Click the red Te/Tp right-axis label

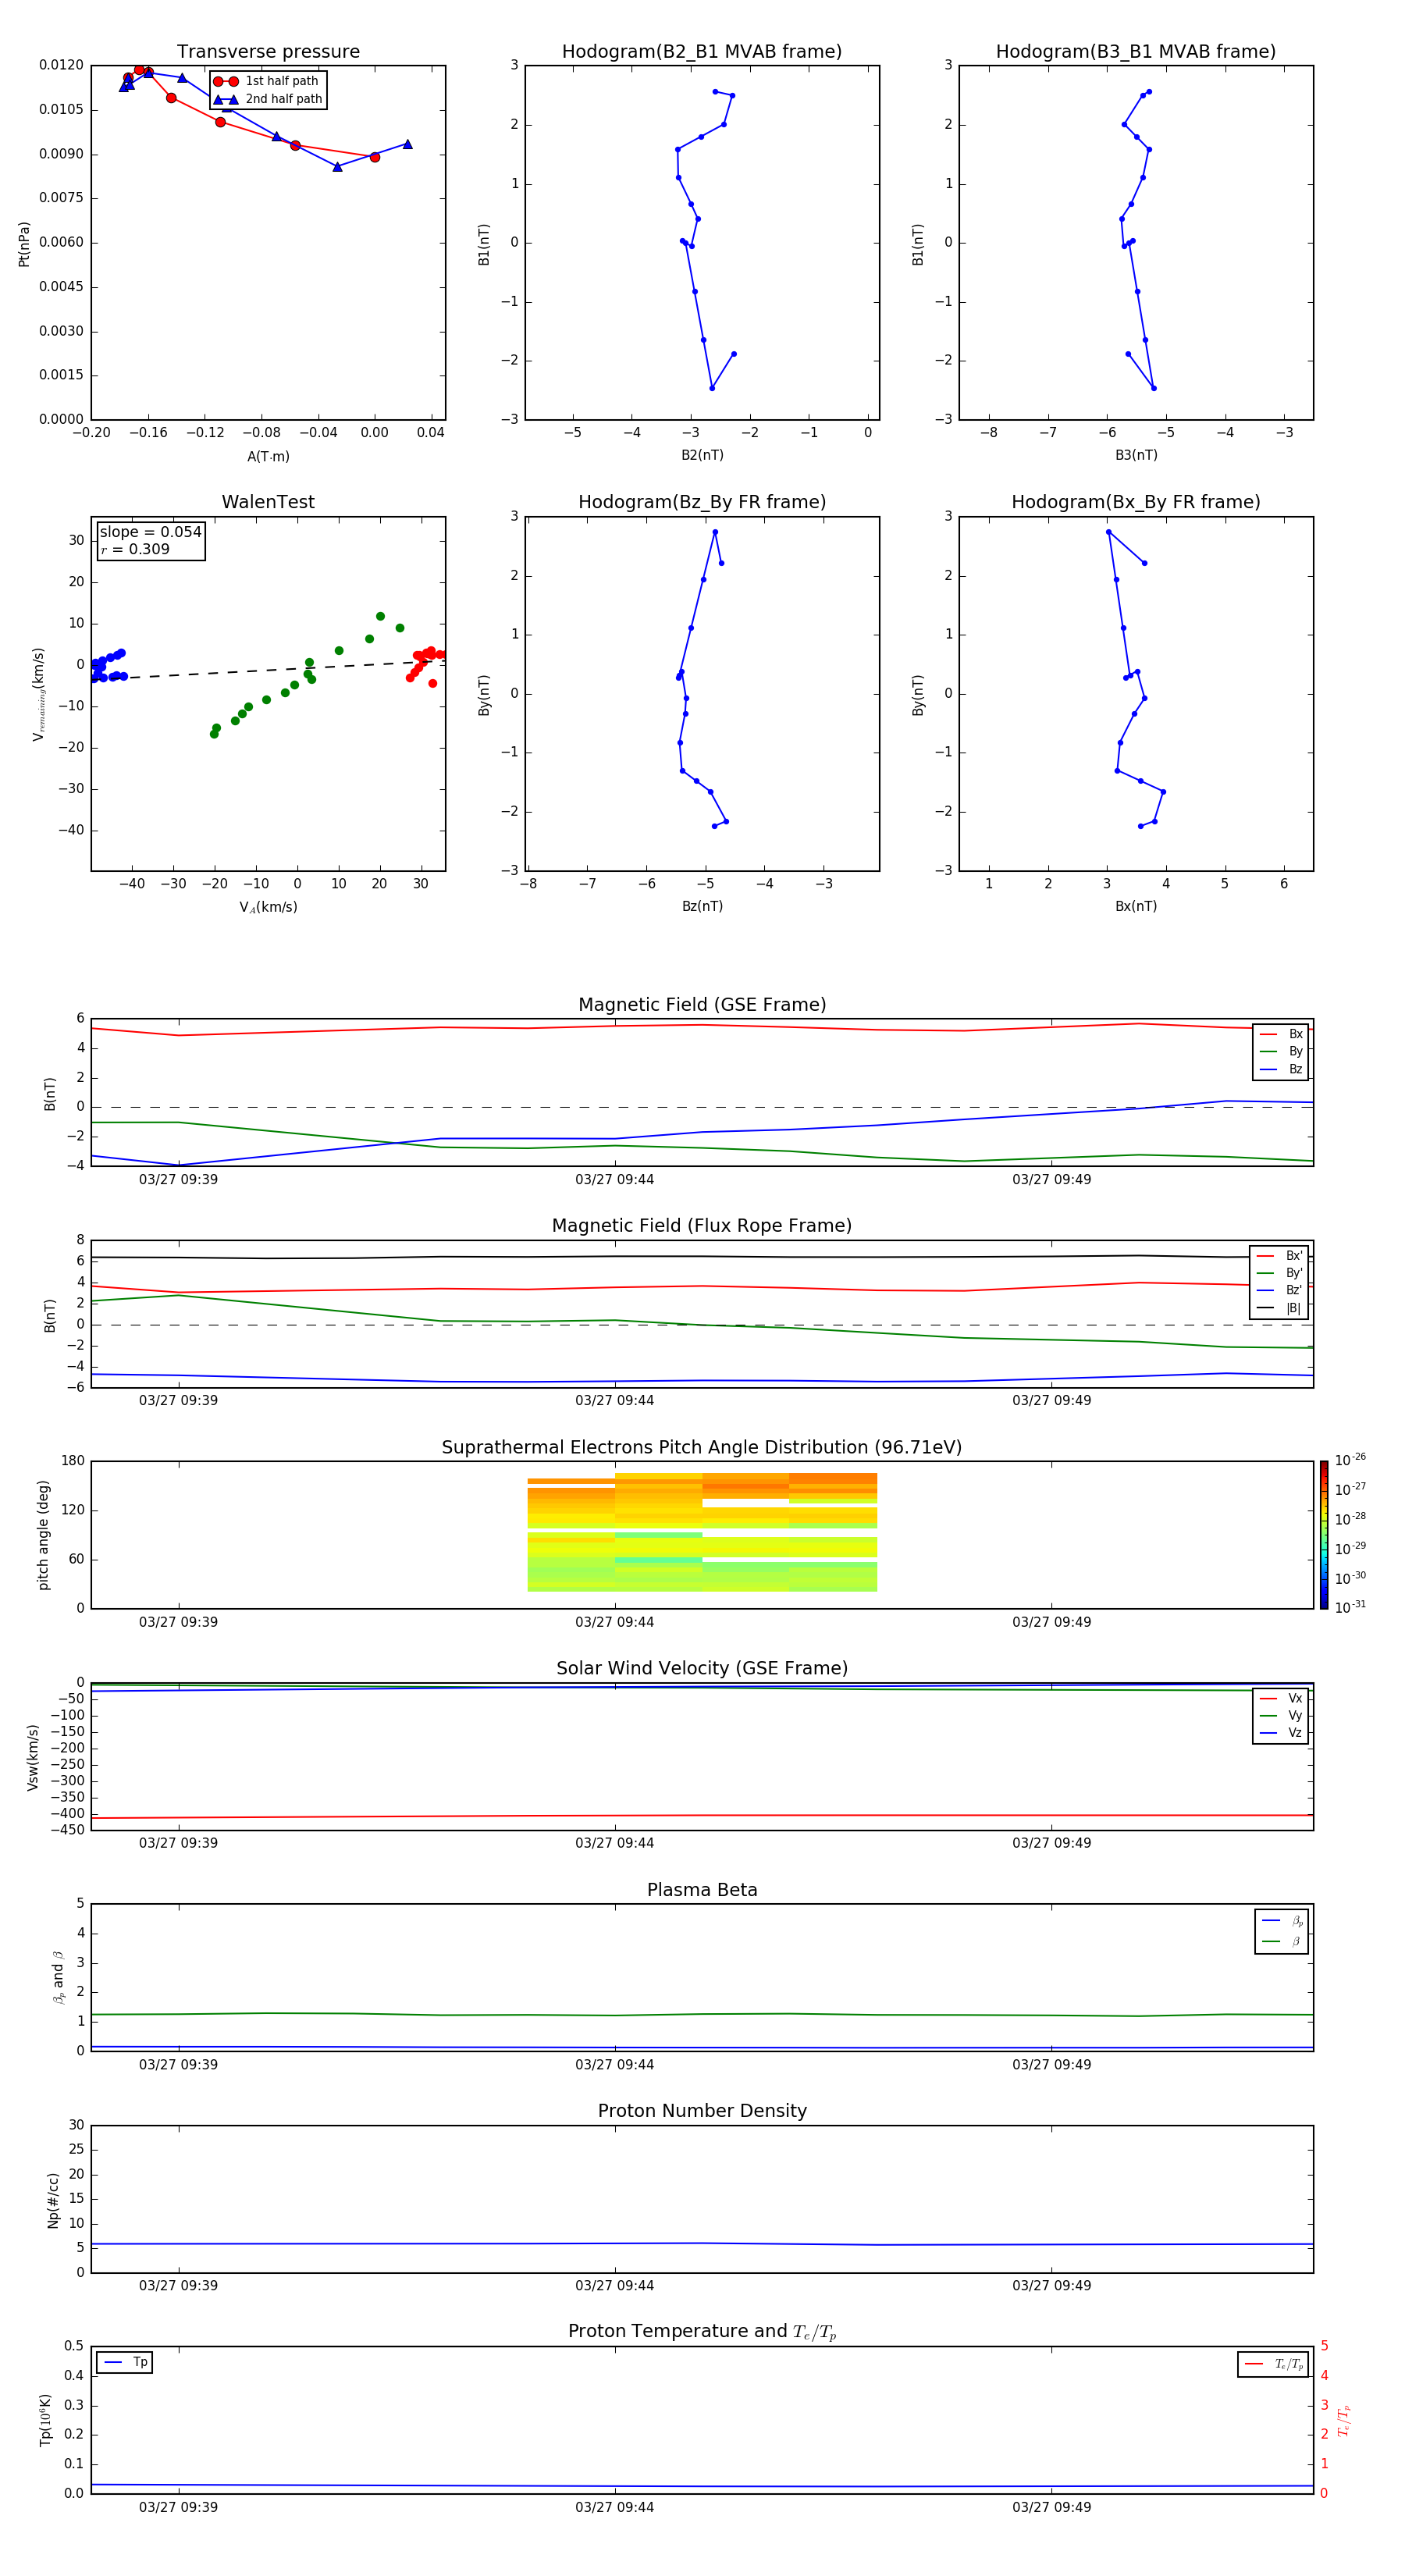(x=1344, y=2420)
